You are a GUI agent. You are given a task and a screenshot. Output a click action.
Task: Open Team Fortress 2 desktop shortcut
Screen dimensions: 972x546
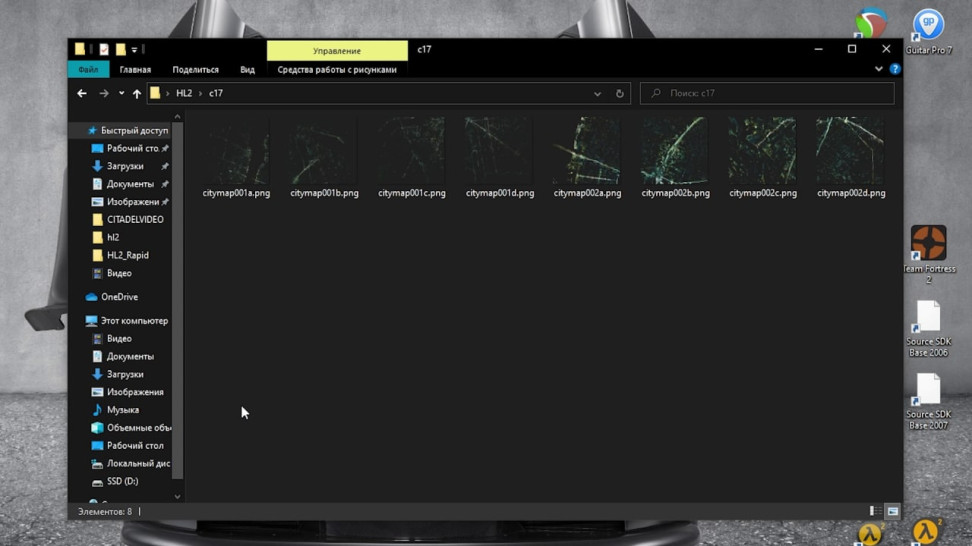928,254
